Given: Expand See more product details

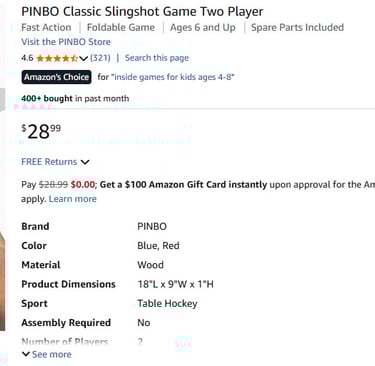Looking at the screenshot, I should 47,354.
